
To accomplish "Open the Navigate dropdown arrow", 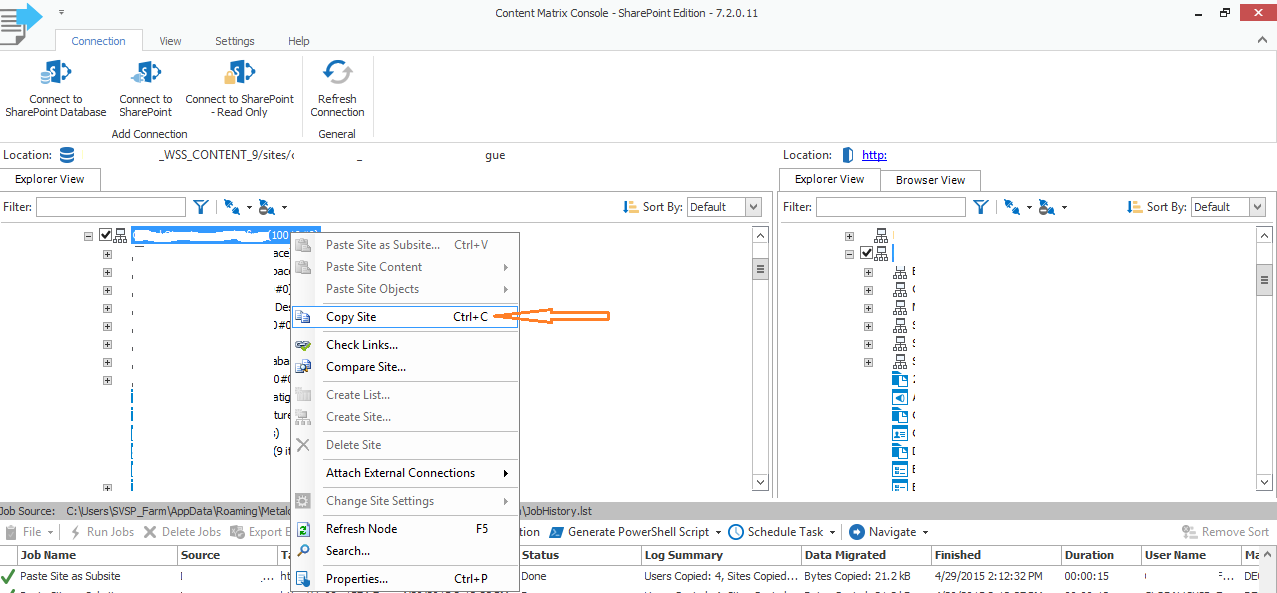I will (925, 533).
